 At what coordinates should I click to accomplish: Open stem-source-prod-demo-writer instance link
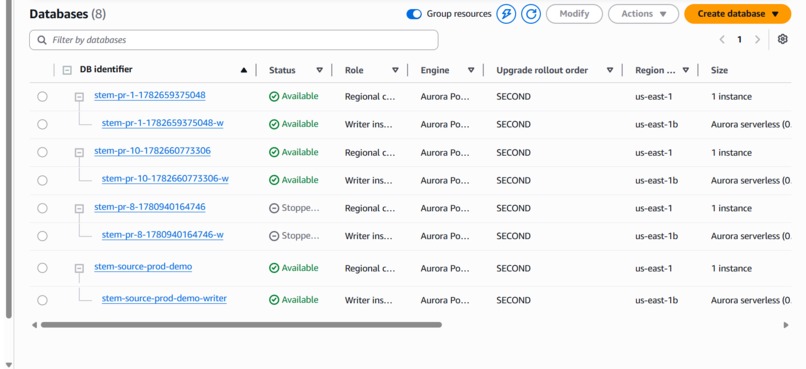pos(164,298)
